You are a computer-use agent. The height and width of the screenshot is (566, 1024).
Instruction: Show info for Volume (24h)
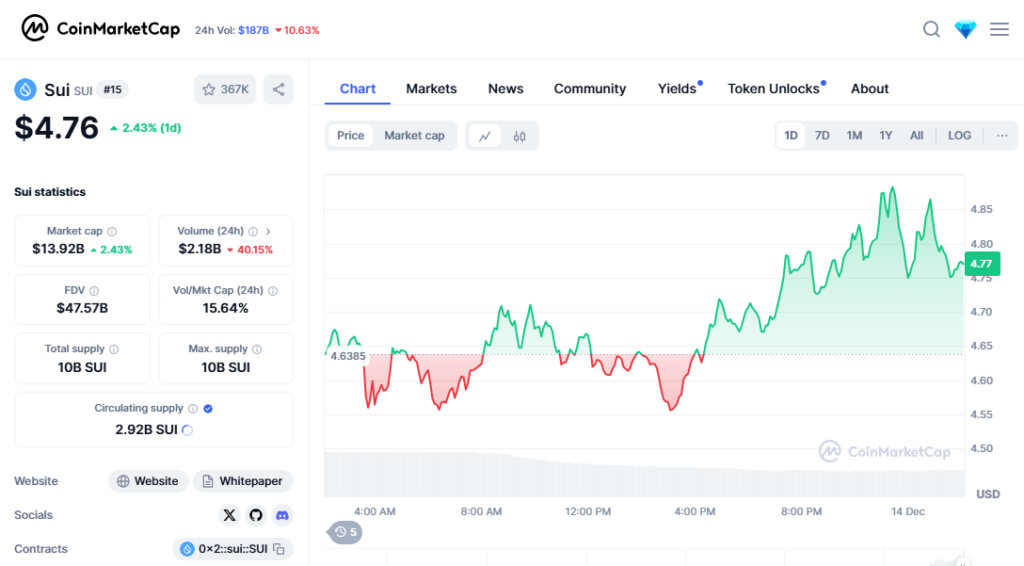(x=253, y=231)
